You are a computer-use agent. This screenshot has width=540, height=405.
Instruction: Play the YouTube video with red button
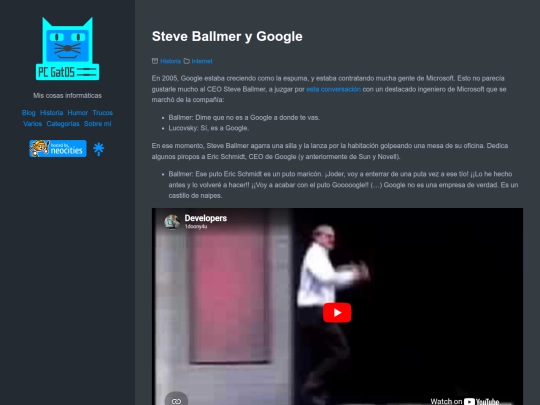tap(337, 312)
